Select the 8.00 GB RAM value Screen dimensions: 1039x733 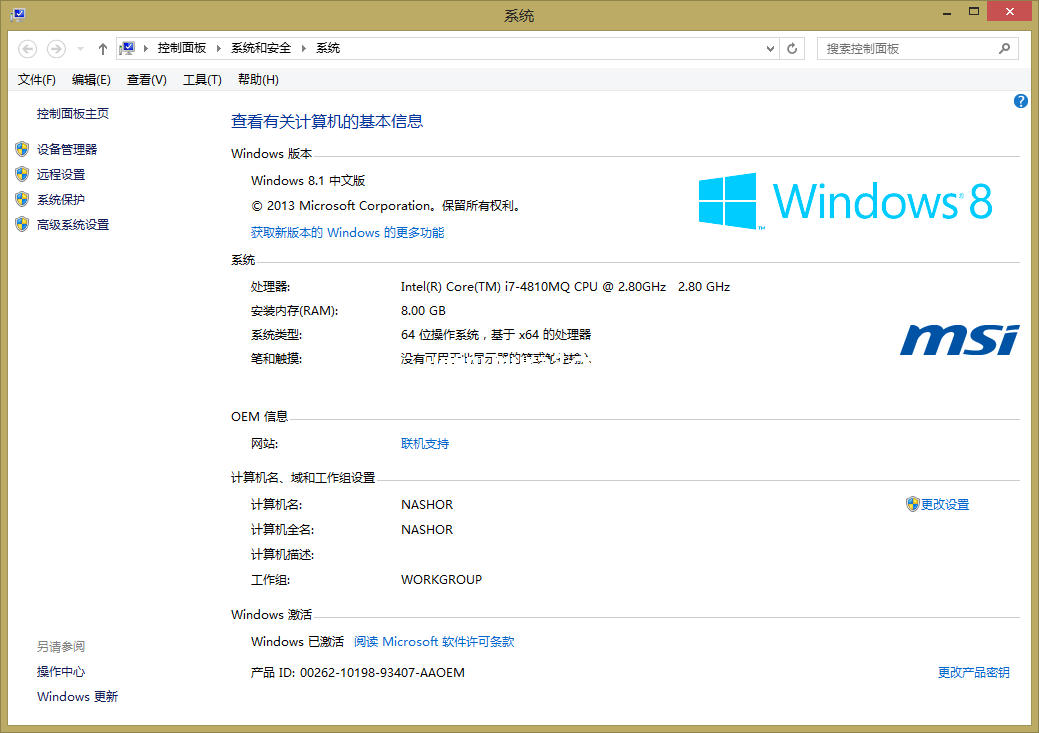pyautogui.click(x=423, y=311)
